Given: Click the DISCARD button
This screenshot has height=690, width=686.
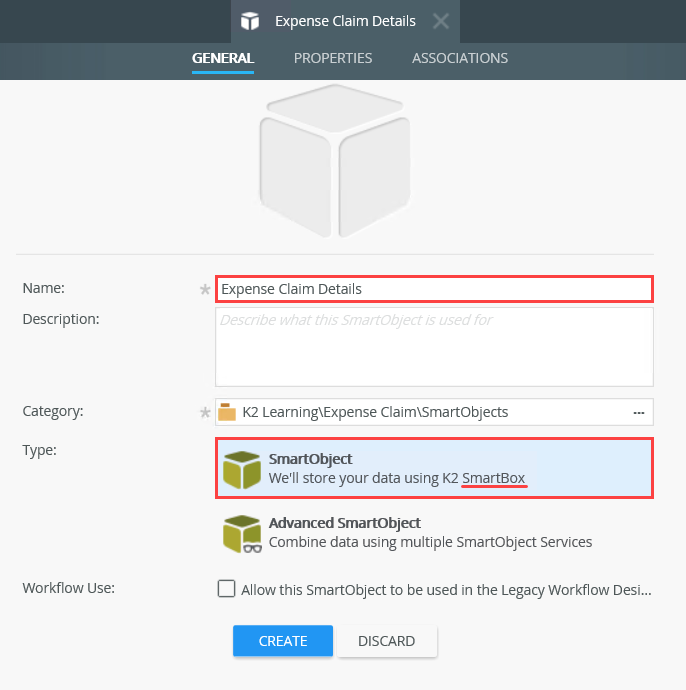Looking at the screenshot, I should [x=387, y=641].
